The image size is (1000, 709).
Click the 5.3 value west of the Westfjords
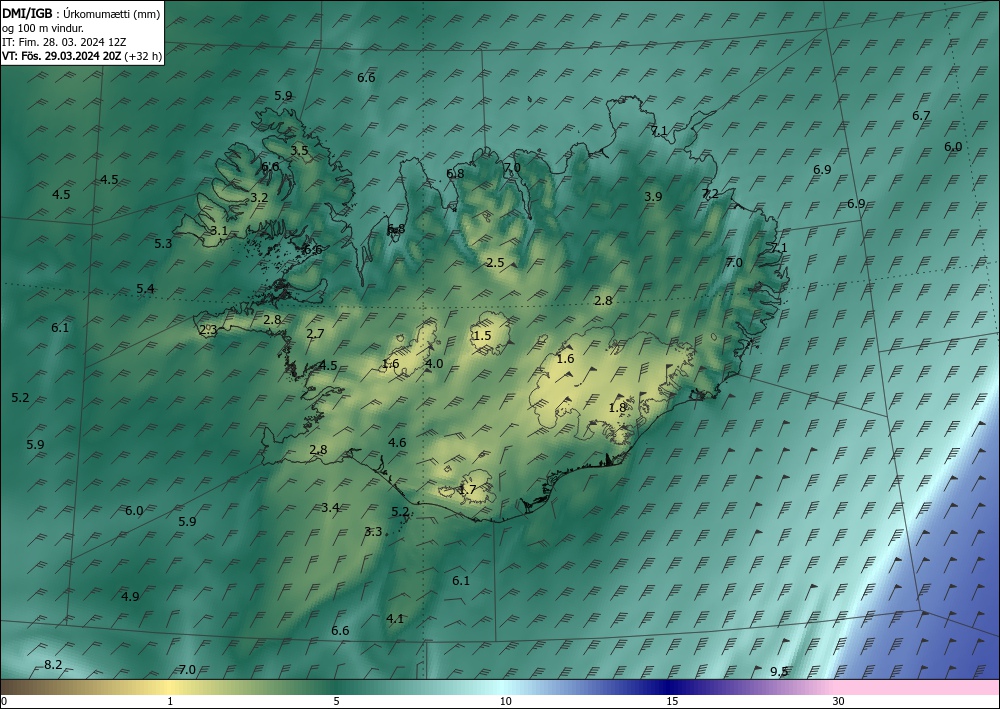click(163, 244)
